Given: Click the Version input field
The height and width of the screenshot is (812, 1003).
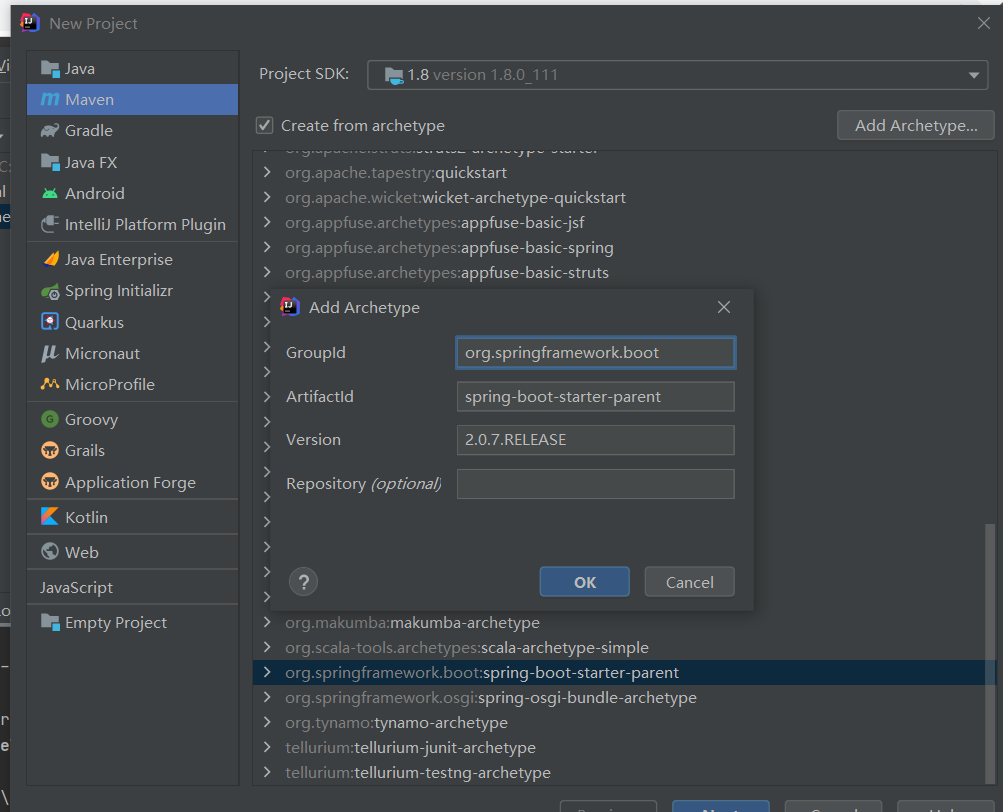Looking at the screenshot, I should (596, 440).
